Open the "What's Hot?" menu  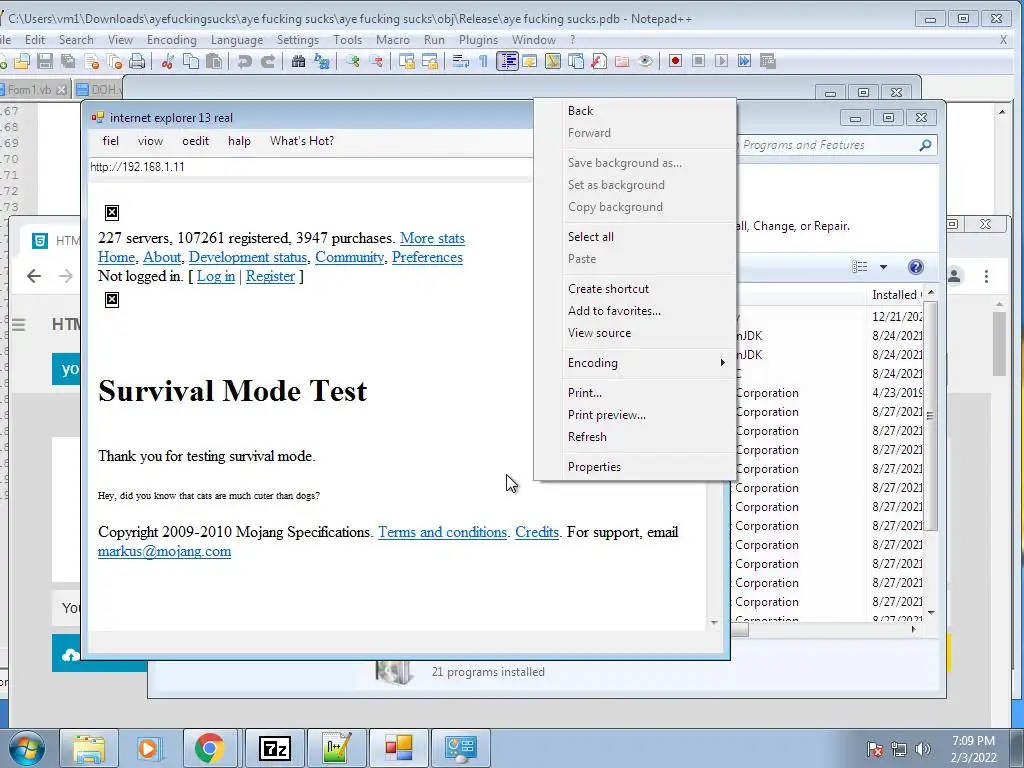[302, 141]
